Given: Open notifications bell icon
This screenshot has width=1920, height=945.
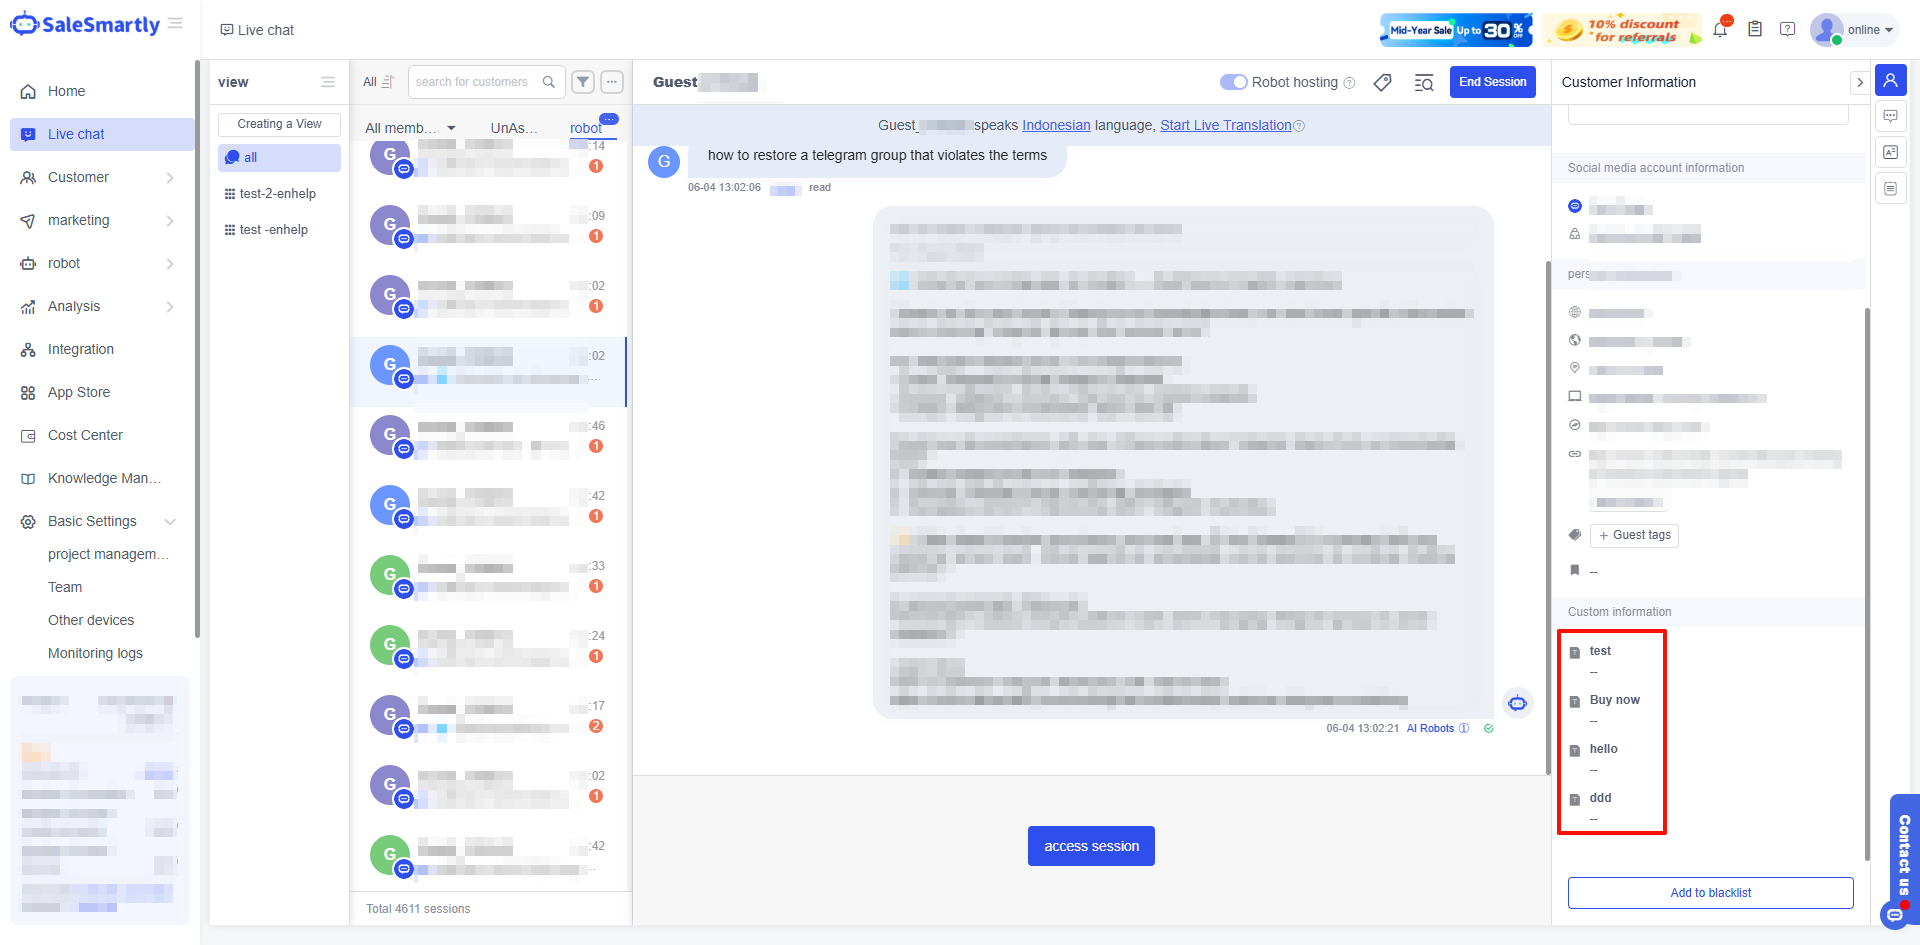Looking at the screenshot, I should [x=1720, y=29].
